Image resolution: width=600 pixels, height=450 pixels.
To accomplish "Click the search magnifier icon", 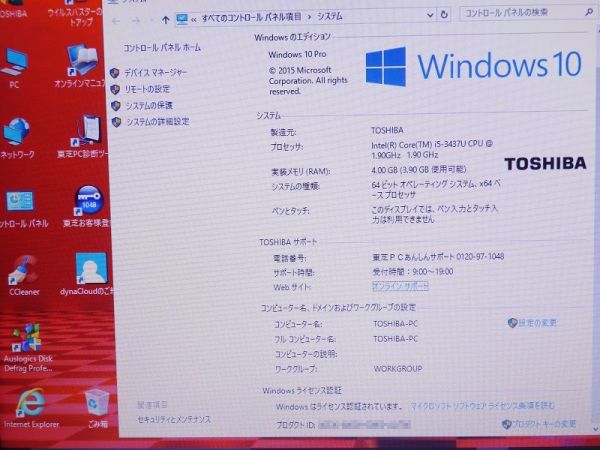I will 589,12.
